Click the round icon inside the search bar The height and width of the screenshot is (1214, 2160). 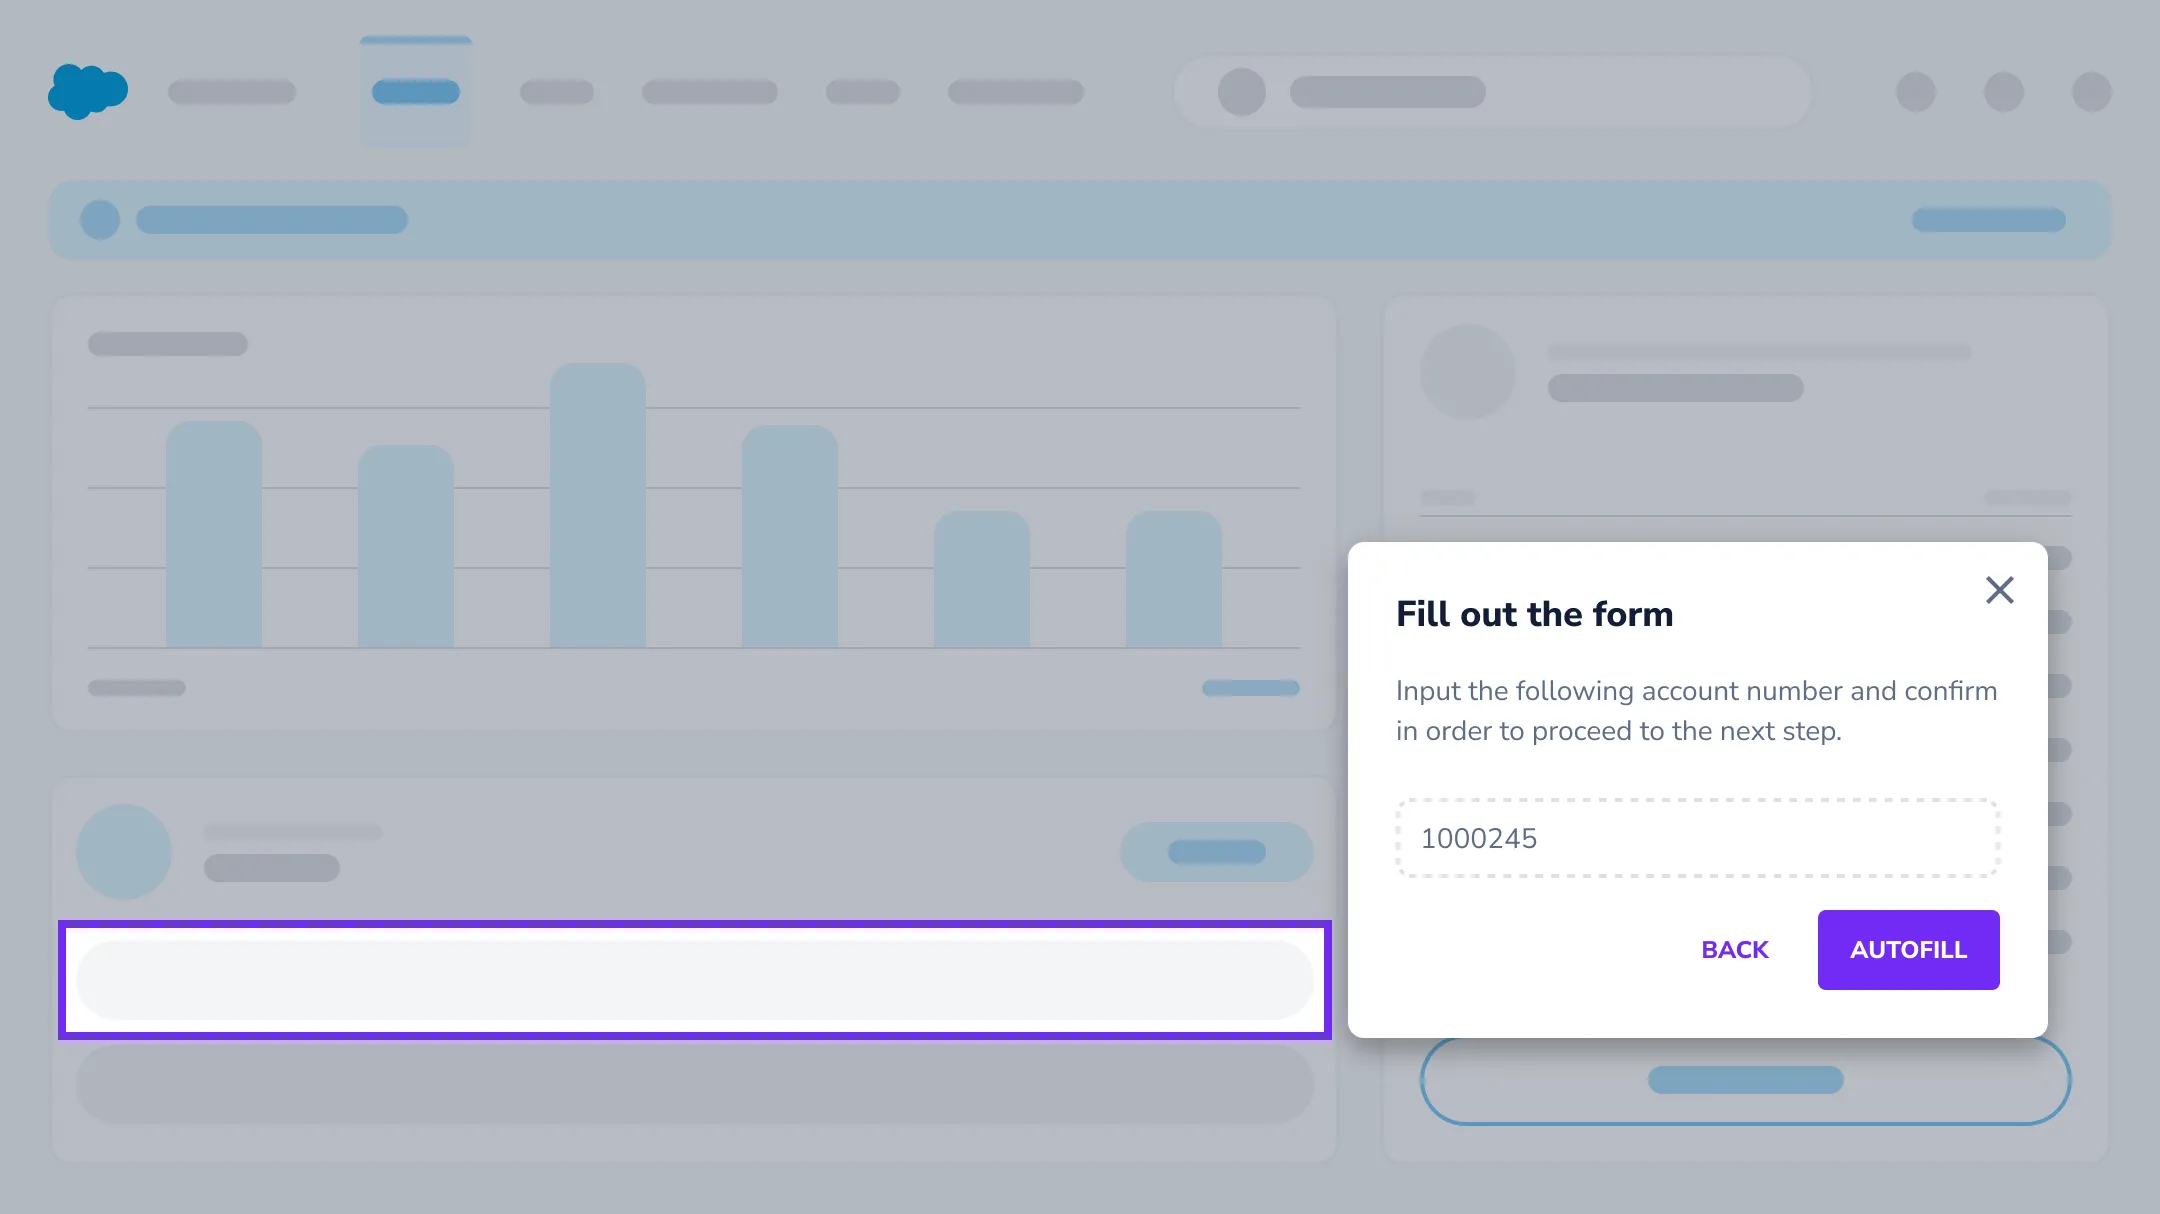tap(1241, 92)
